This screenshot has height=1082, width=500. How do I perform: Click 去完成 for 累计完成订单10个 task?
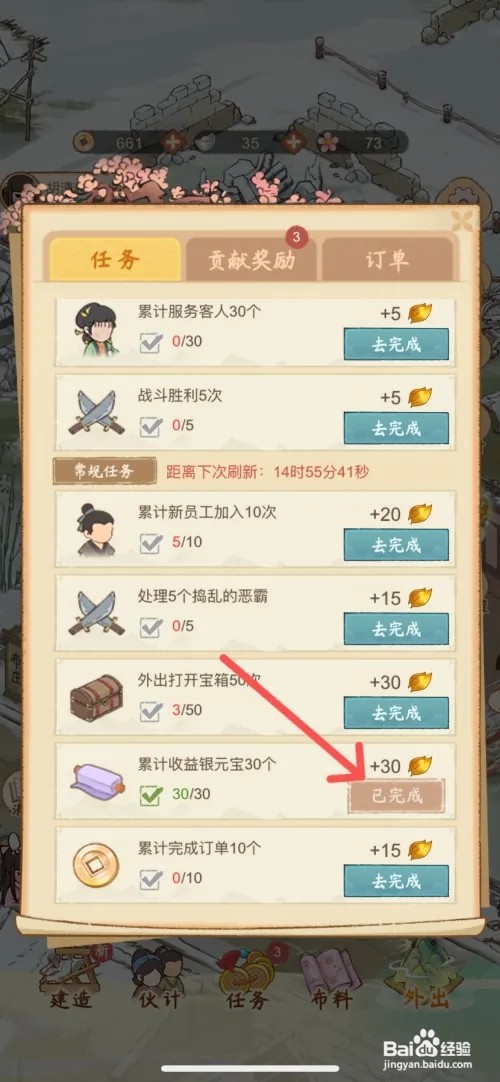click(x=397, y=881)
